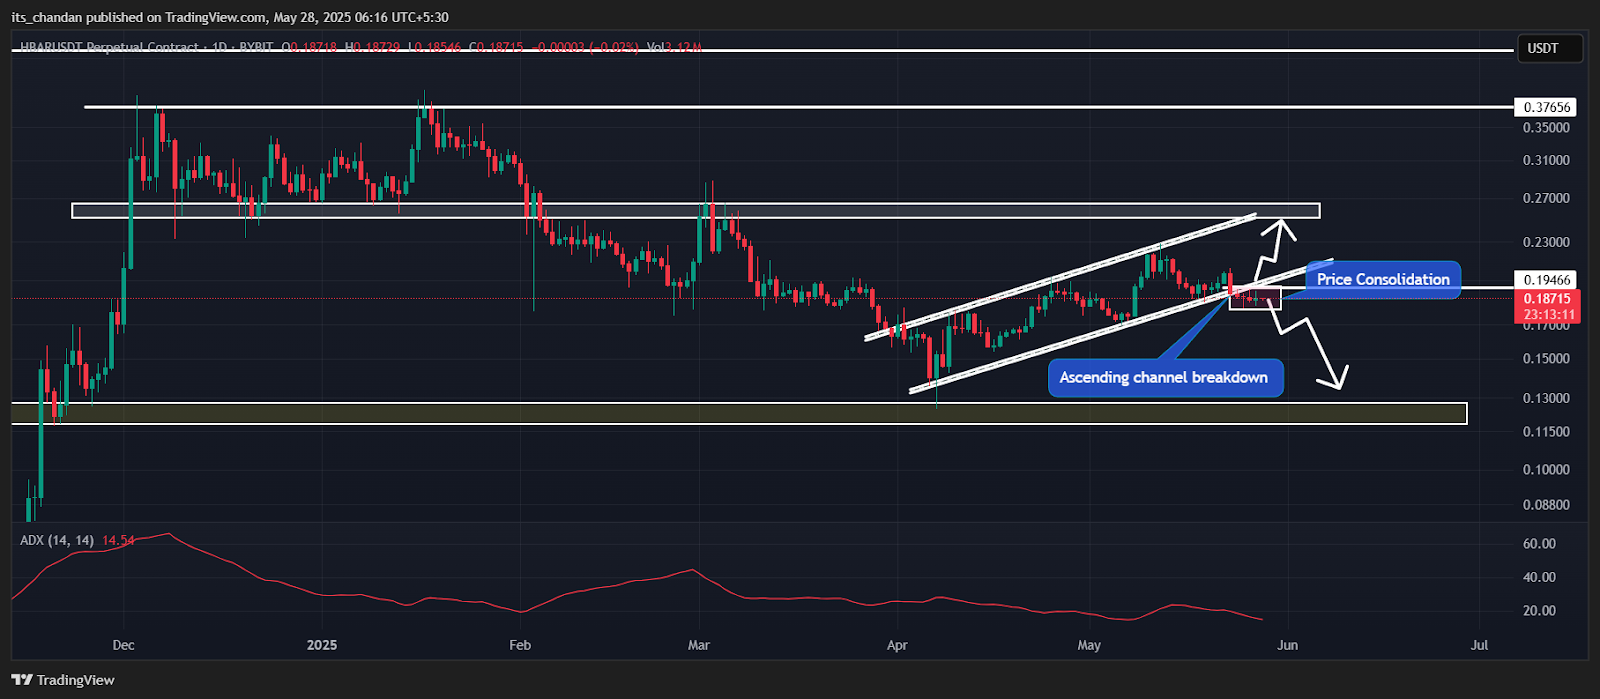Screen dimensions: 1600x699
Task: Click the Dec label on time axis
Action: [x=124, y=645]
